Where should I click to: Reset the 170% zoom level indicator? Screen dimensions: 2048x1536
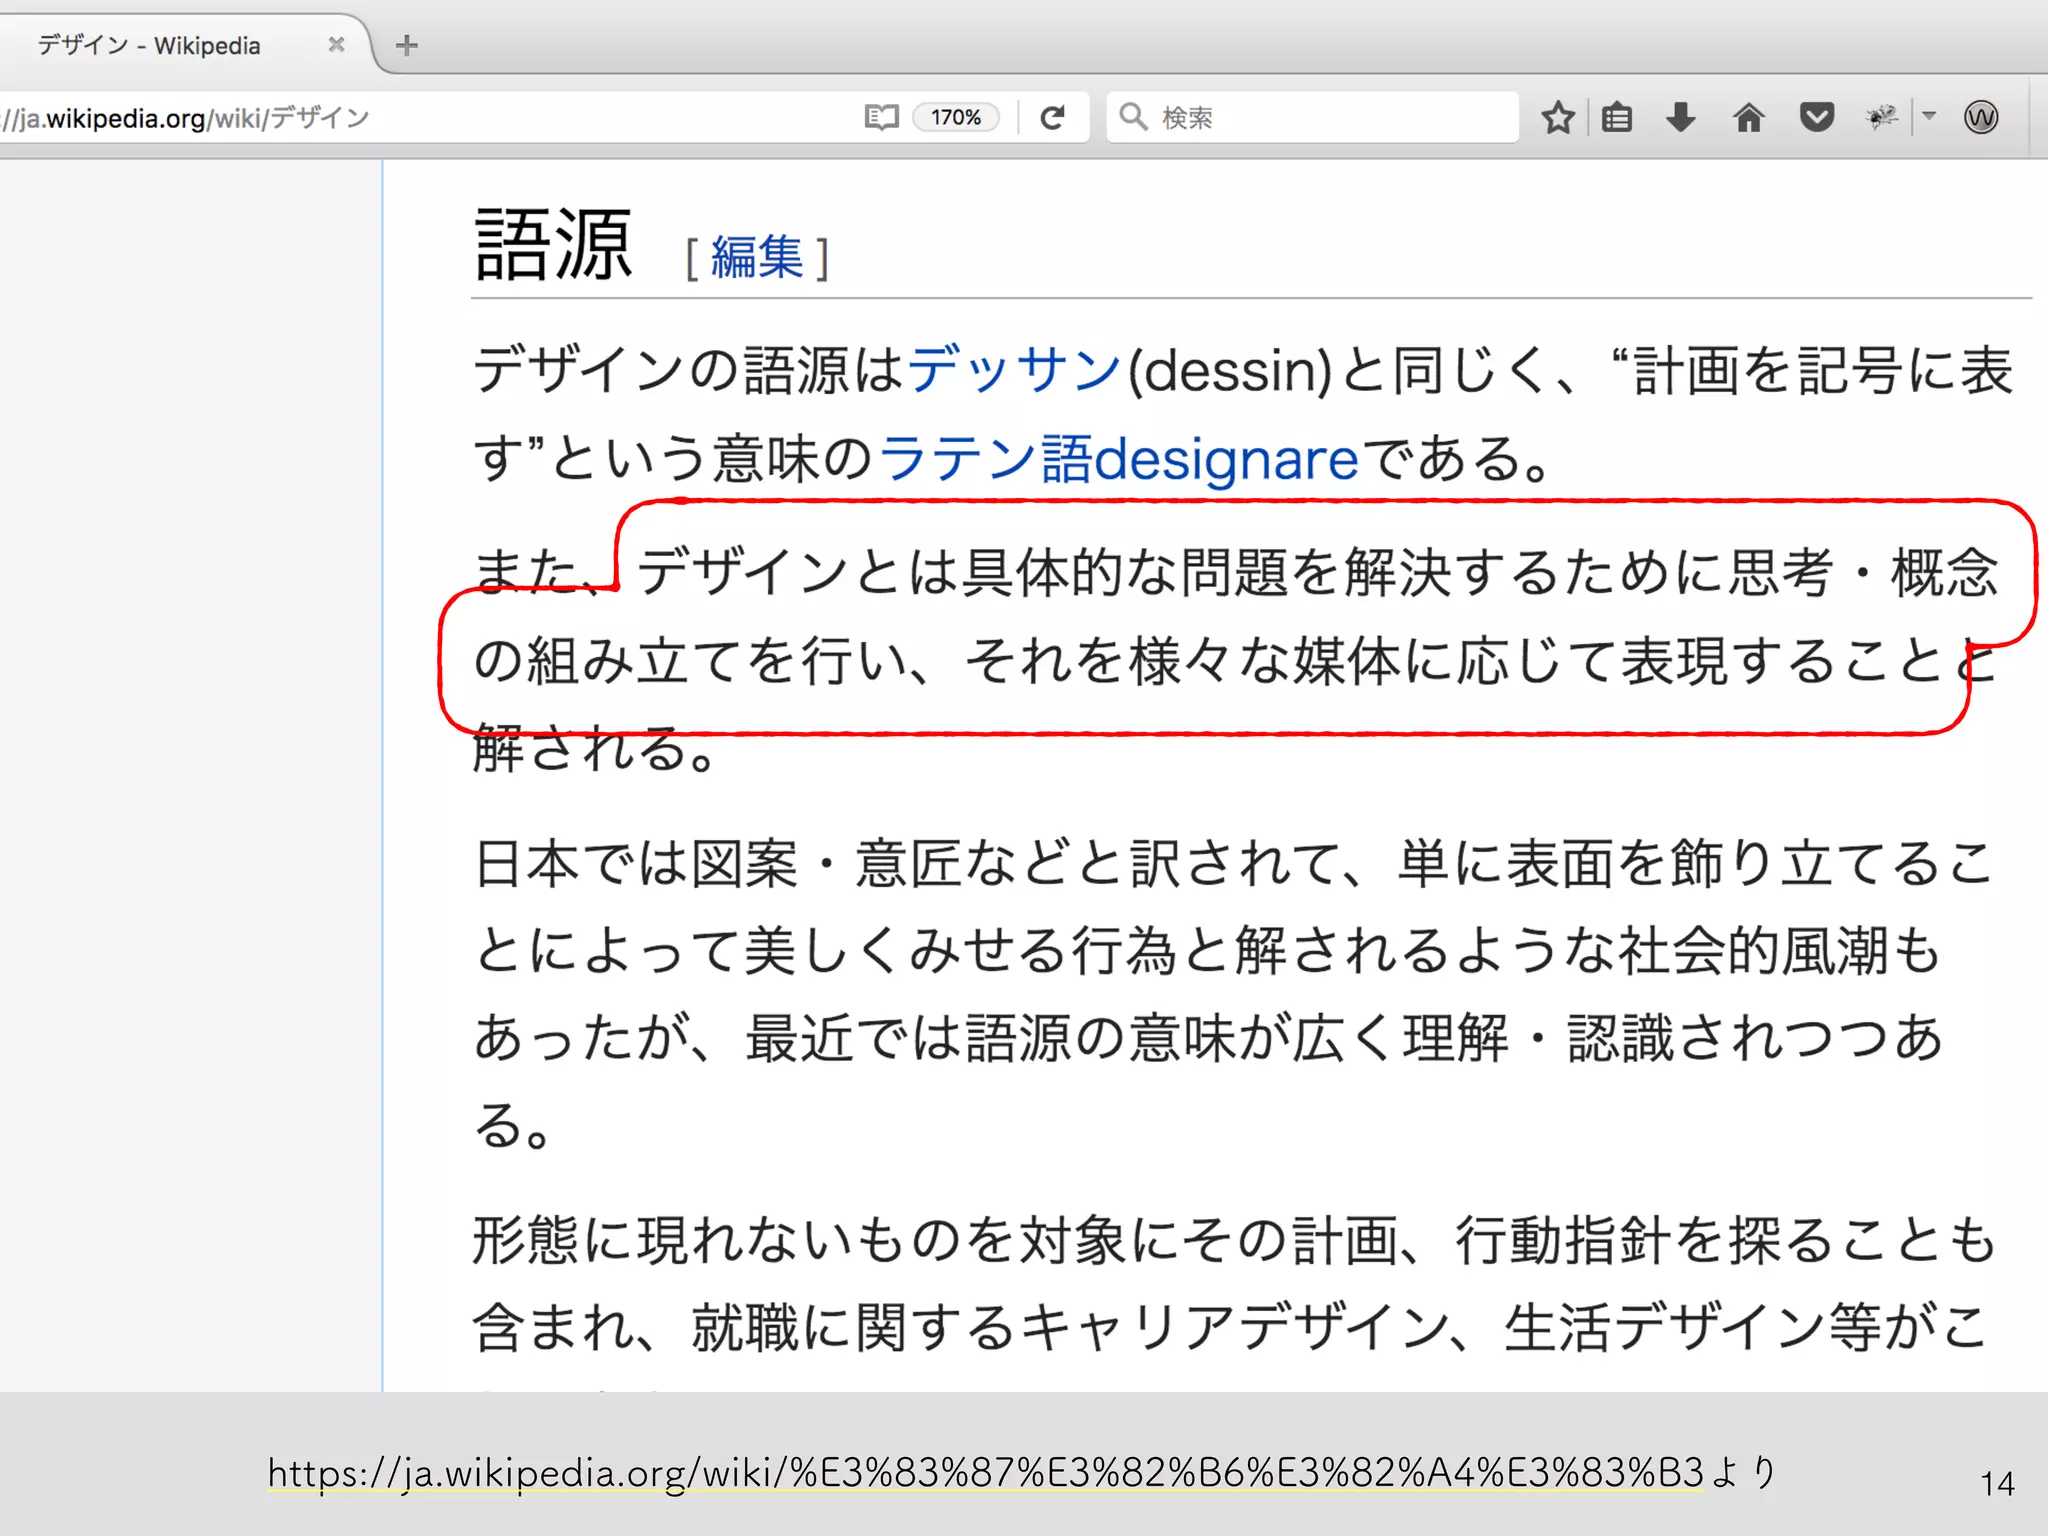(x=956, y=118)
